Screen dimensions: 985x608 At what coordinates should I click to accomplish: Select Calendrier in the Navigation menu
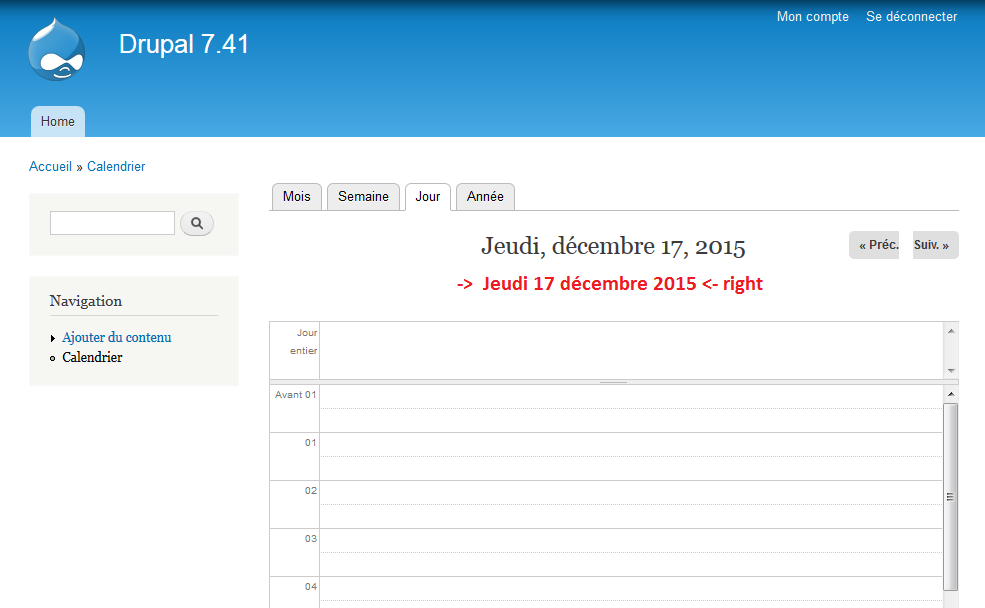coord(92,357)
